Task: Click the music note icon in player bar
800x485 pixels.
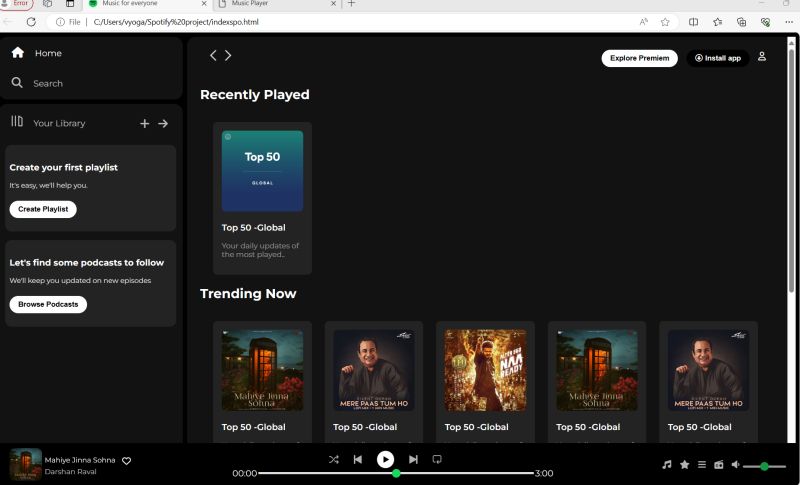Action: point(666,465)
